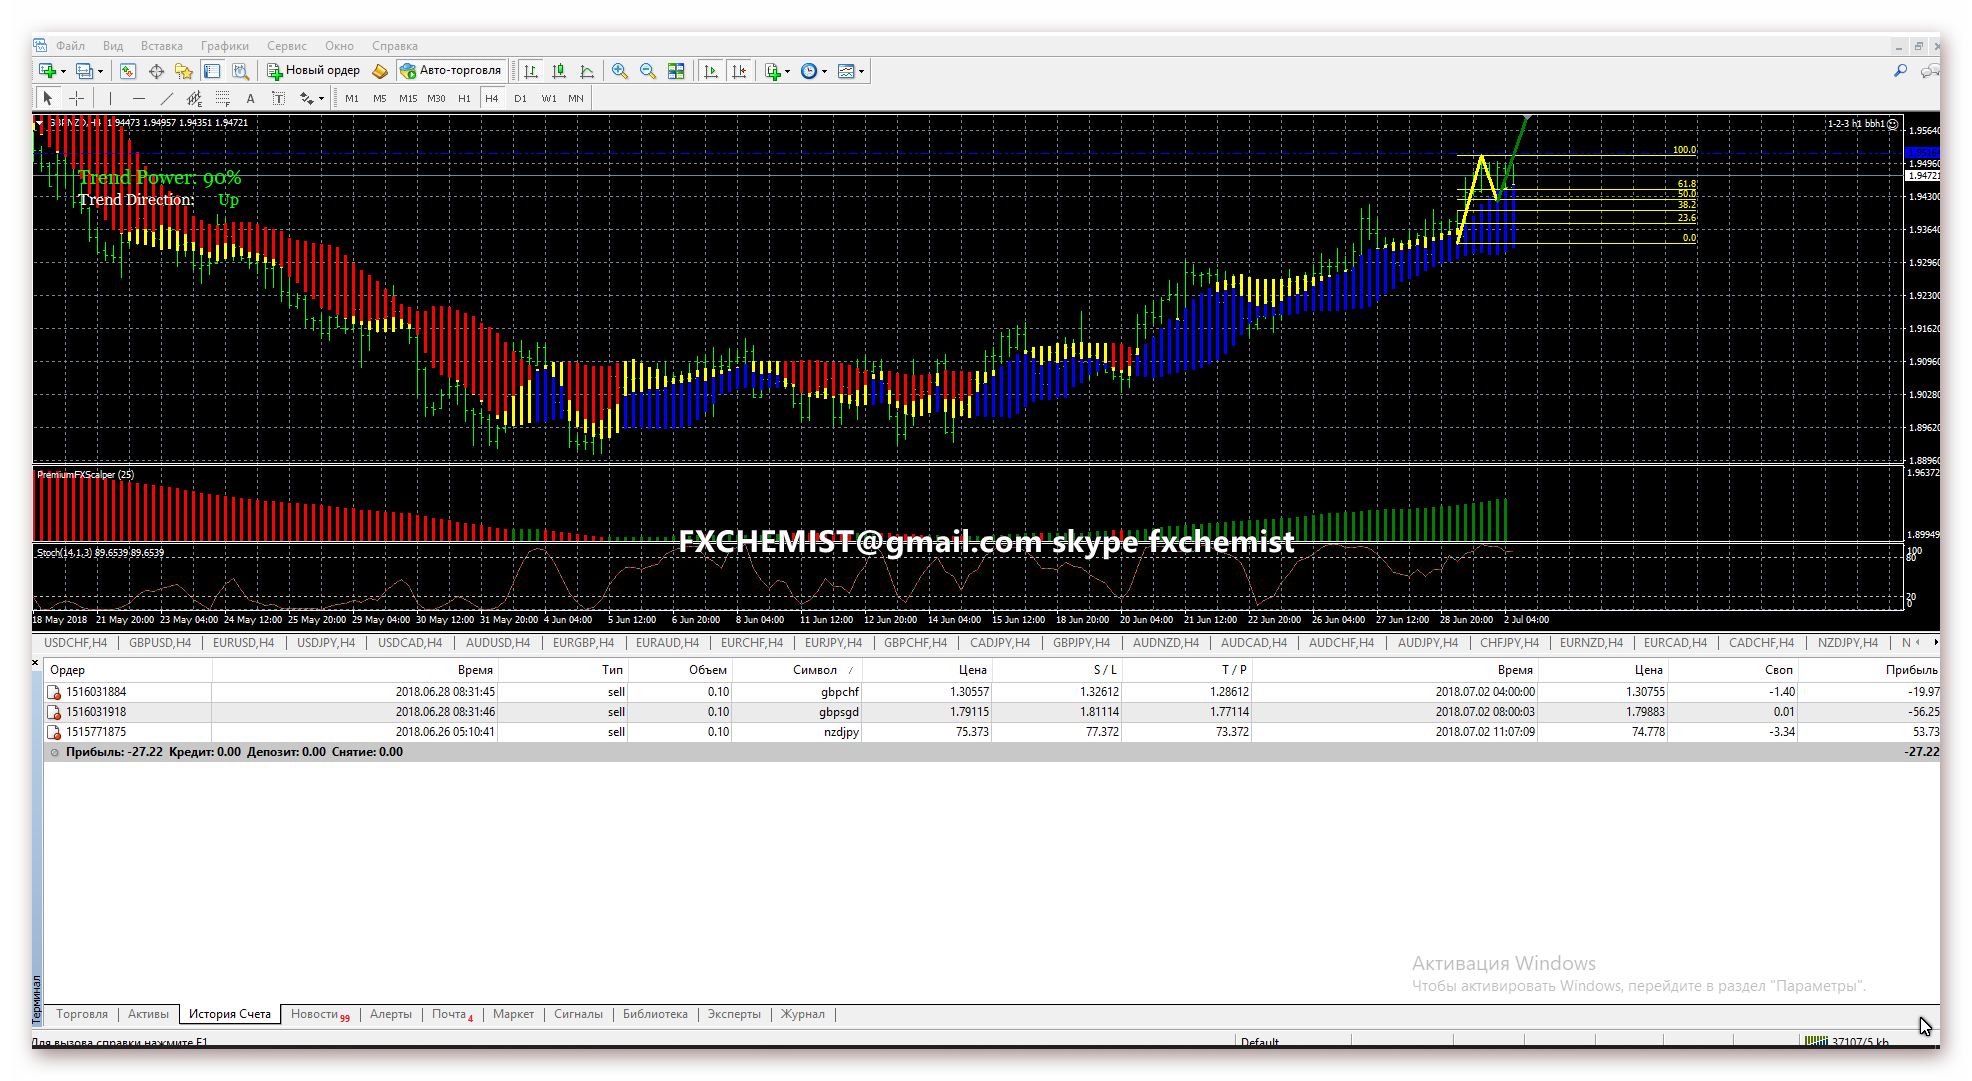Select the text label tool
Image resolution: width=1972 pixels, height=1081 pixels.
pos(278,98)
